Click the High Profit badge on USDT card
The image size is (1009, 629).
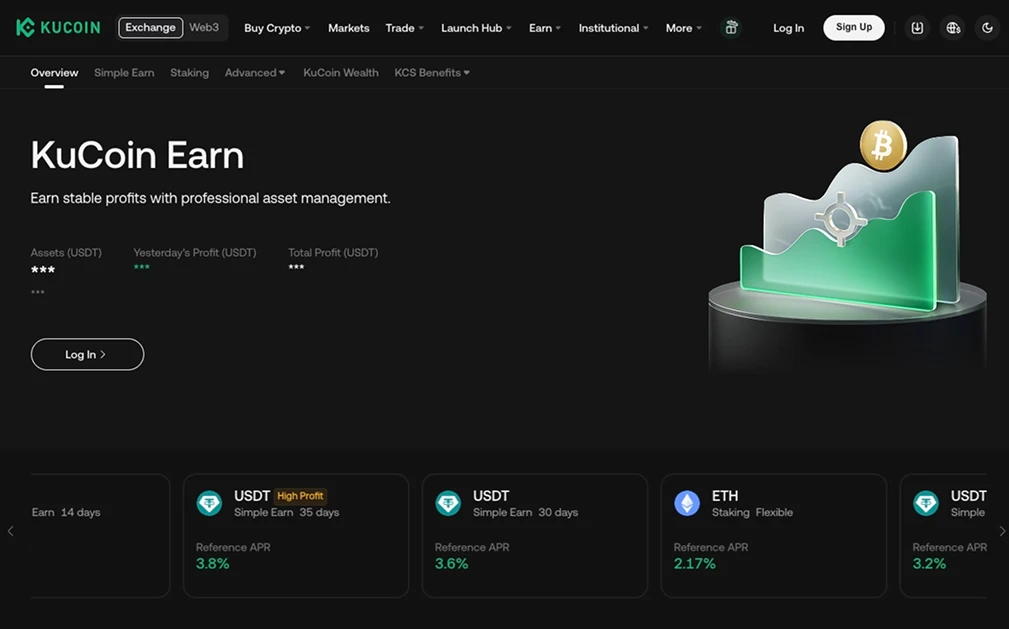coord(300,495)
